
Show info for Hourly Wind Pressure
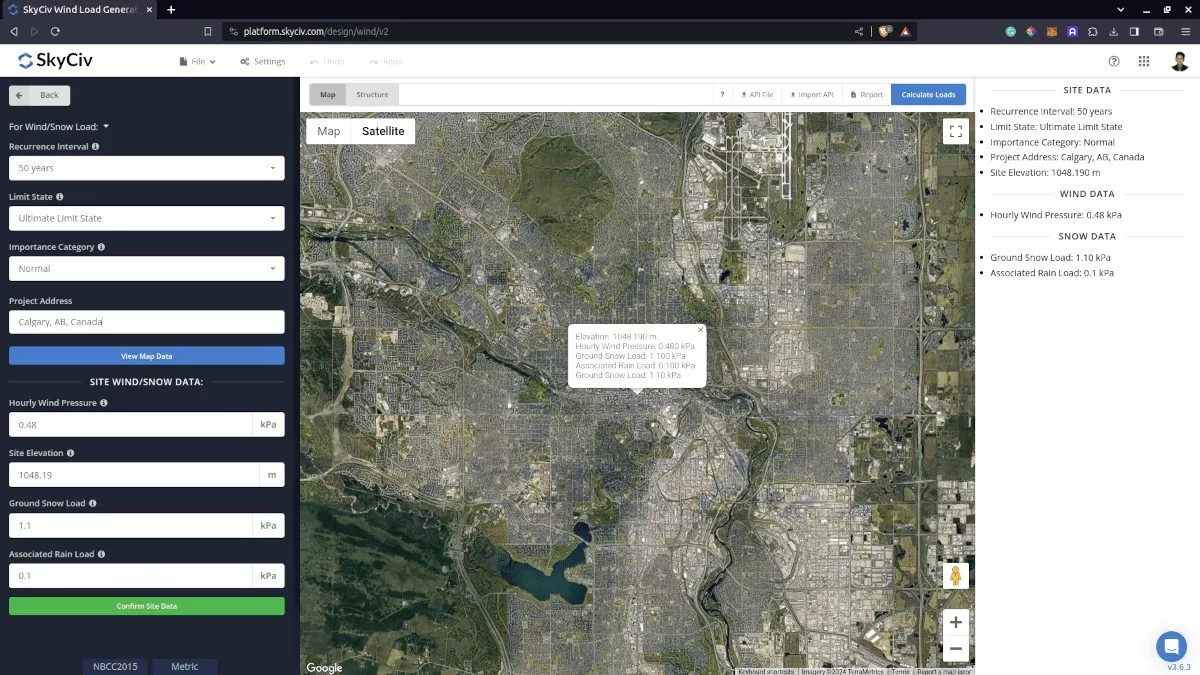click(104, 403)
